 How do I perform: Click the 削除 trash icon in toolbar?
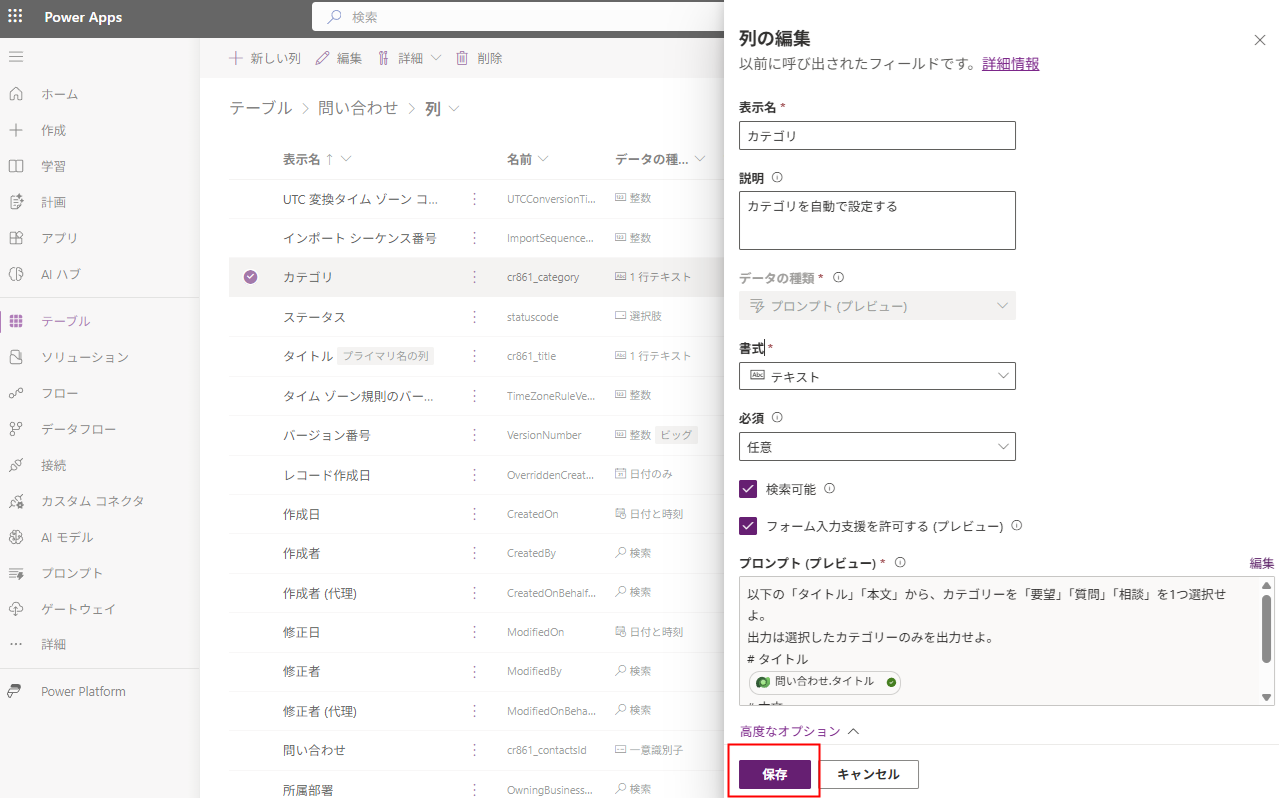coord(462,58)
